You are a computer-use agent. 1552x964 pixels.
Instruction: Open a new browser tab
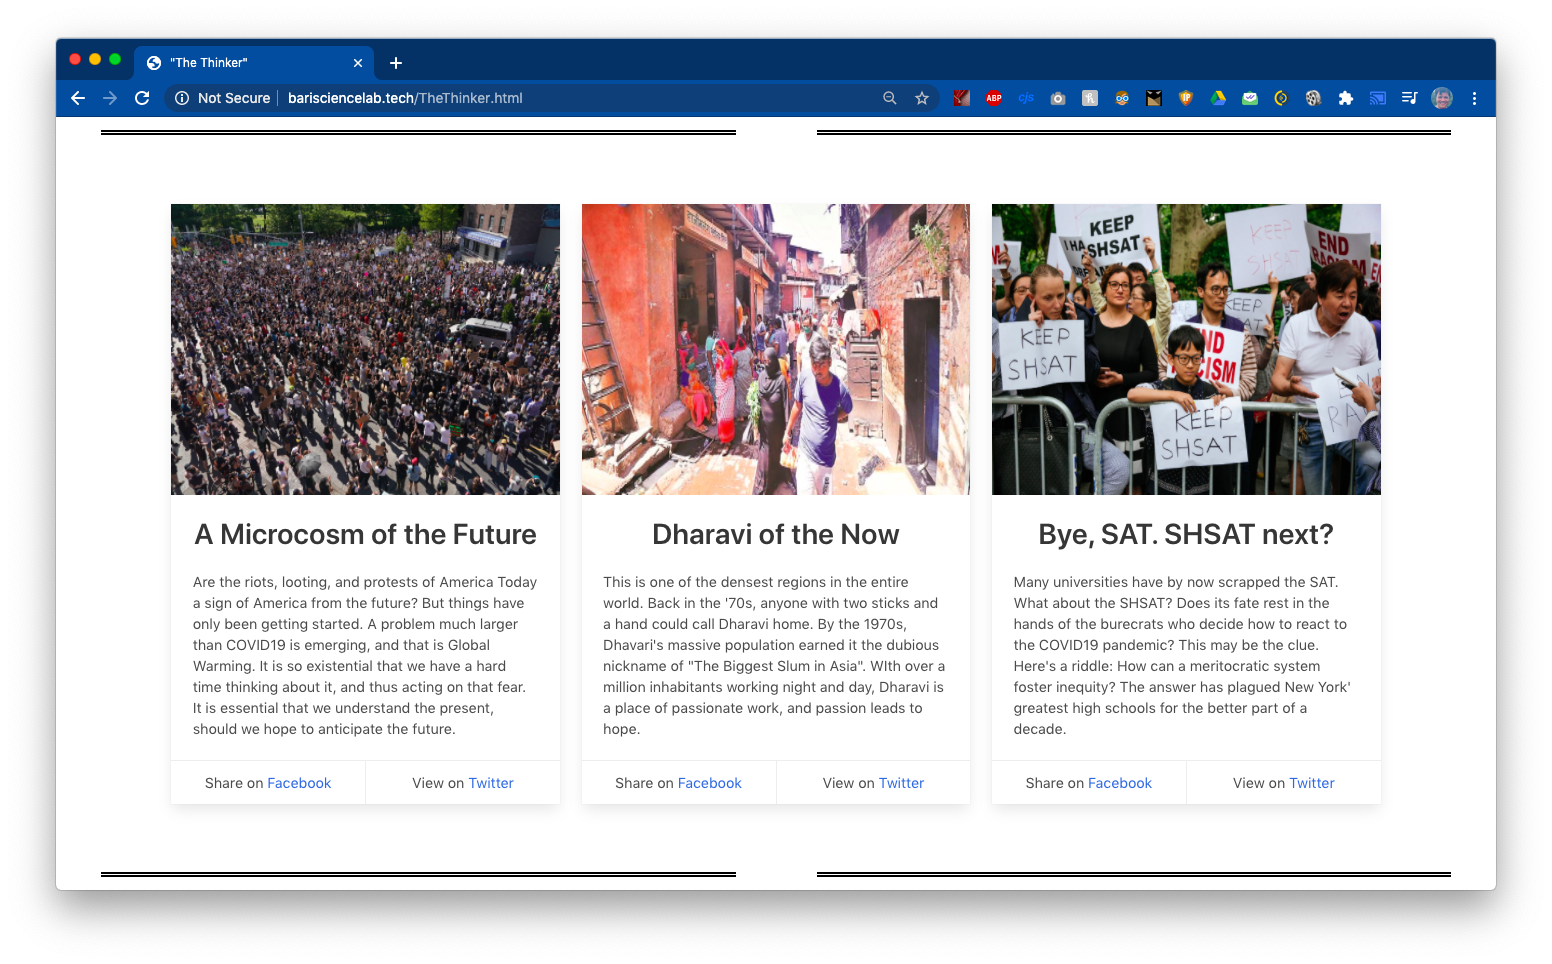[x=396, y=63]
